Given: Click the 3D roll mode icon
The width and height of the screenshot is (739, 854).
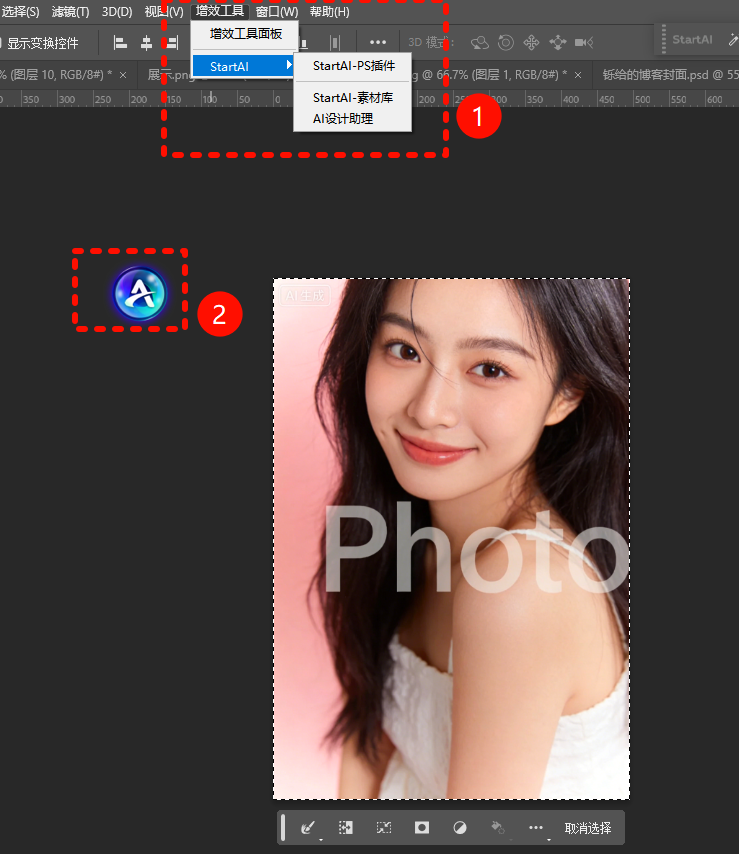Looking at the screenshot, I should [506, 42].
